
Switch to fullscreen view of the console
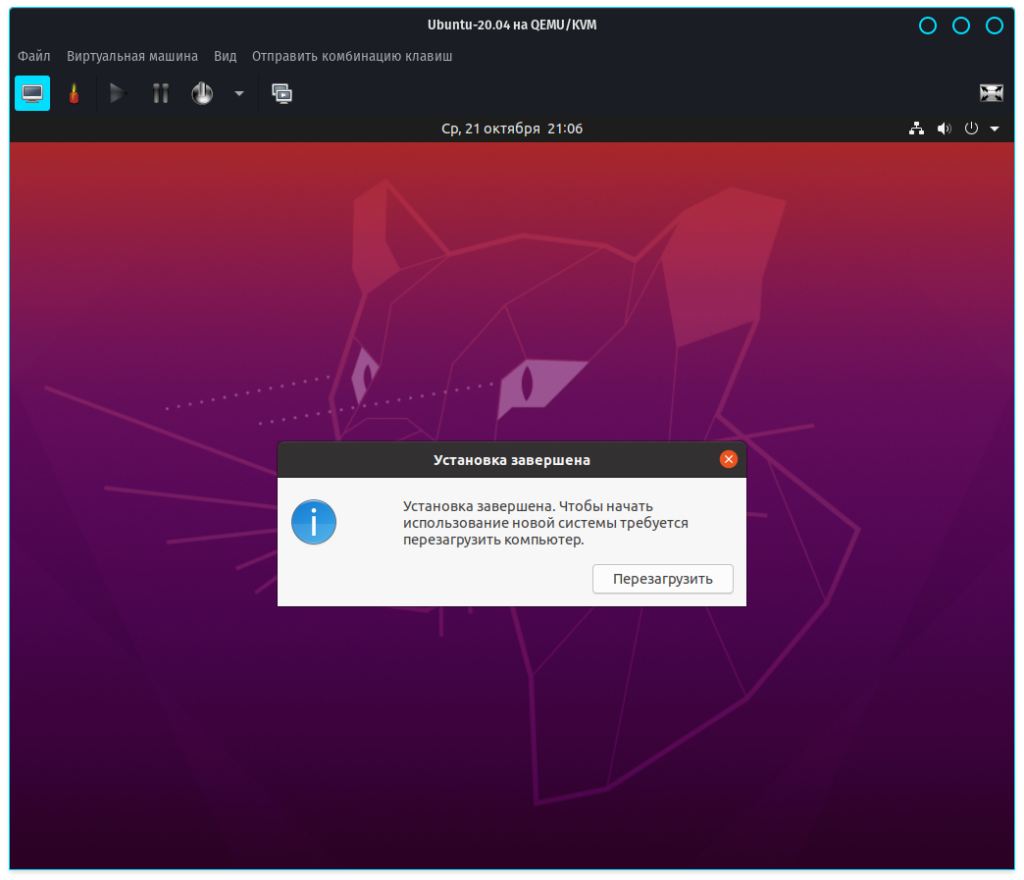coord(990,93)
